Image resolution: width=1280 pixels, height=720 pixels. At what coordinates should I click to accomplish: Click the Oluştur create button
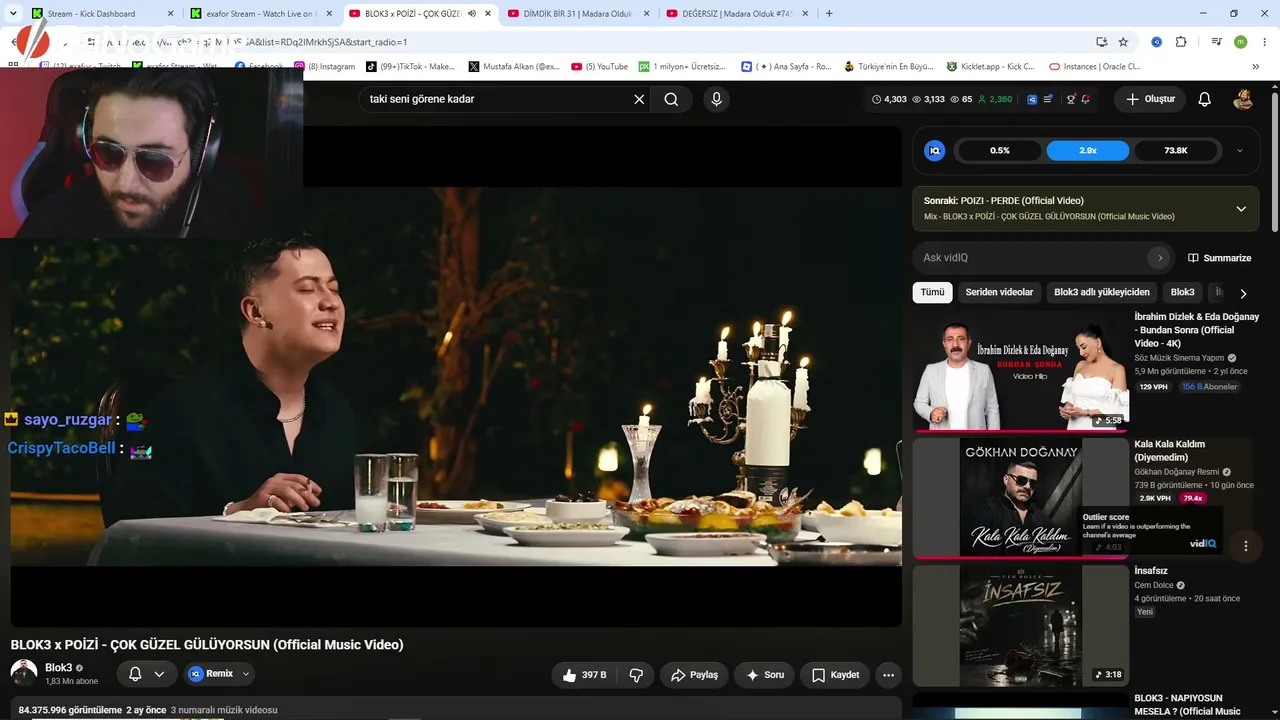pos(1150,99)
